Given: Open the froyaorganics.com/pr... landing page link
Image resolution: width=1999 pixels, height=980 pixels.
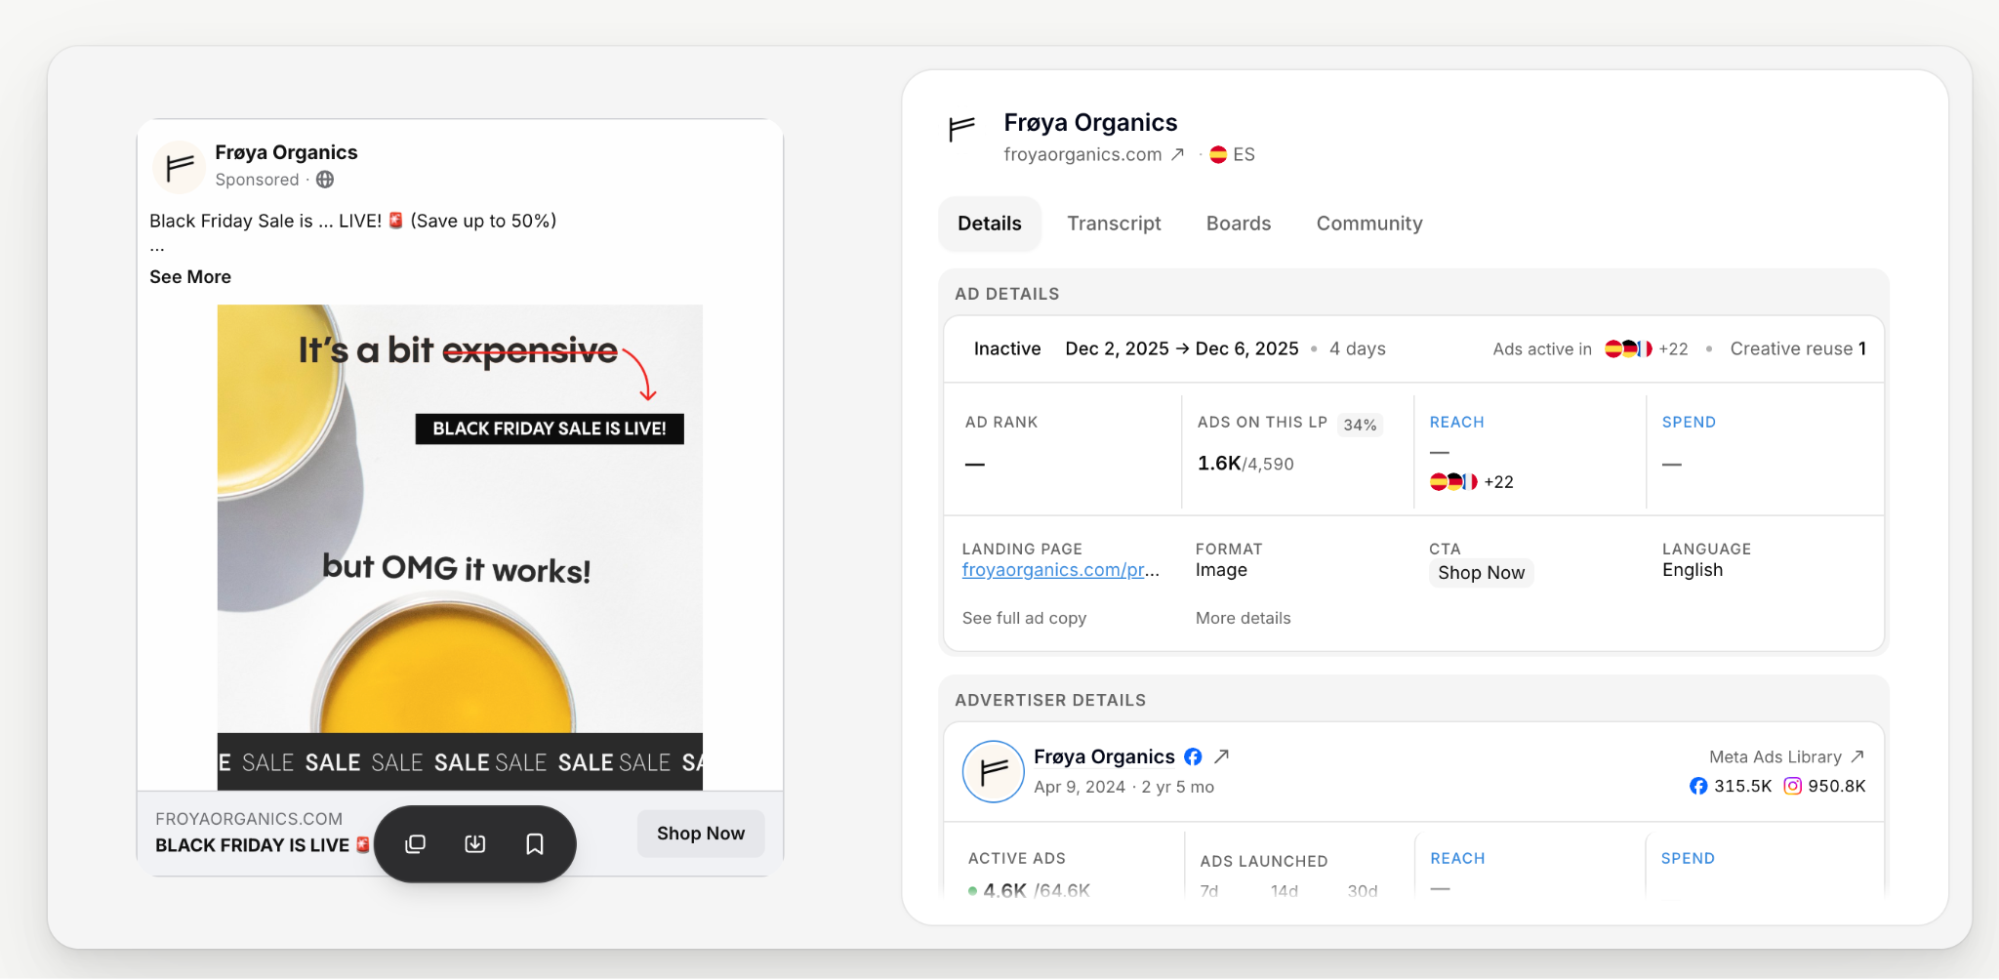Looking at the screenshot, I should pos(1060,570).
